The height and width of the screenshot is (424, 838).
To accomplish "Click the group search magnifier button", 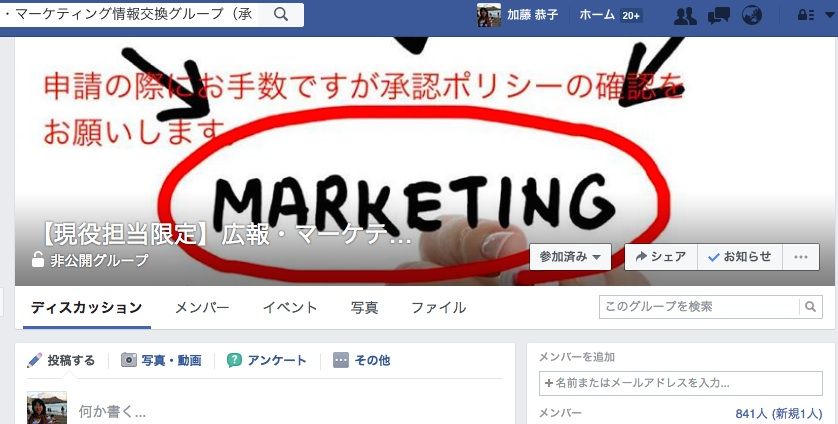I will pyautogui.click(x=811, y=307).
